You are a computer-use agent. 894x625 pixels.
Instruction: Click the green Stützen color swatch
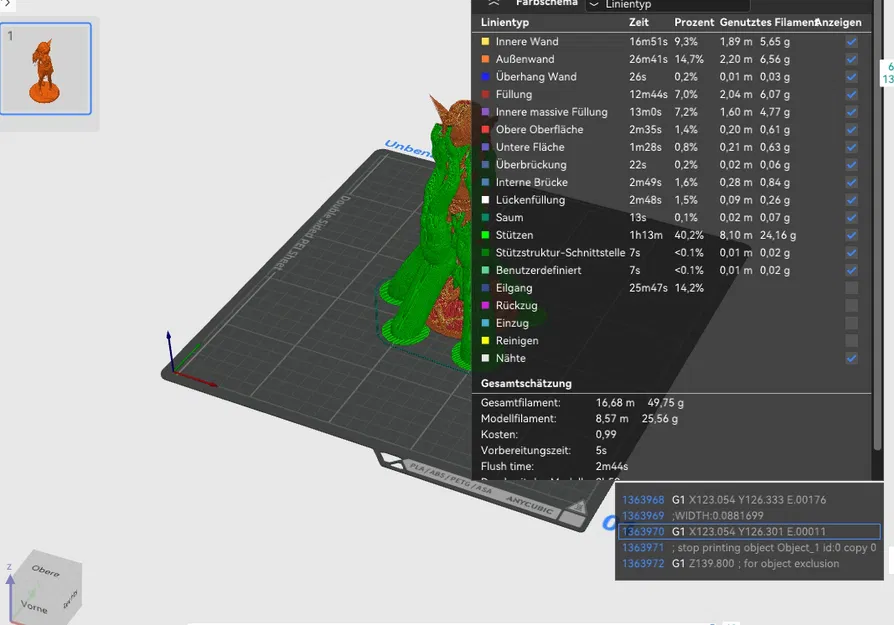point(485,235)
